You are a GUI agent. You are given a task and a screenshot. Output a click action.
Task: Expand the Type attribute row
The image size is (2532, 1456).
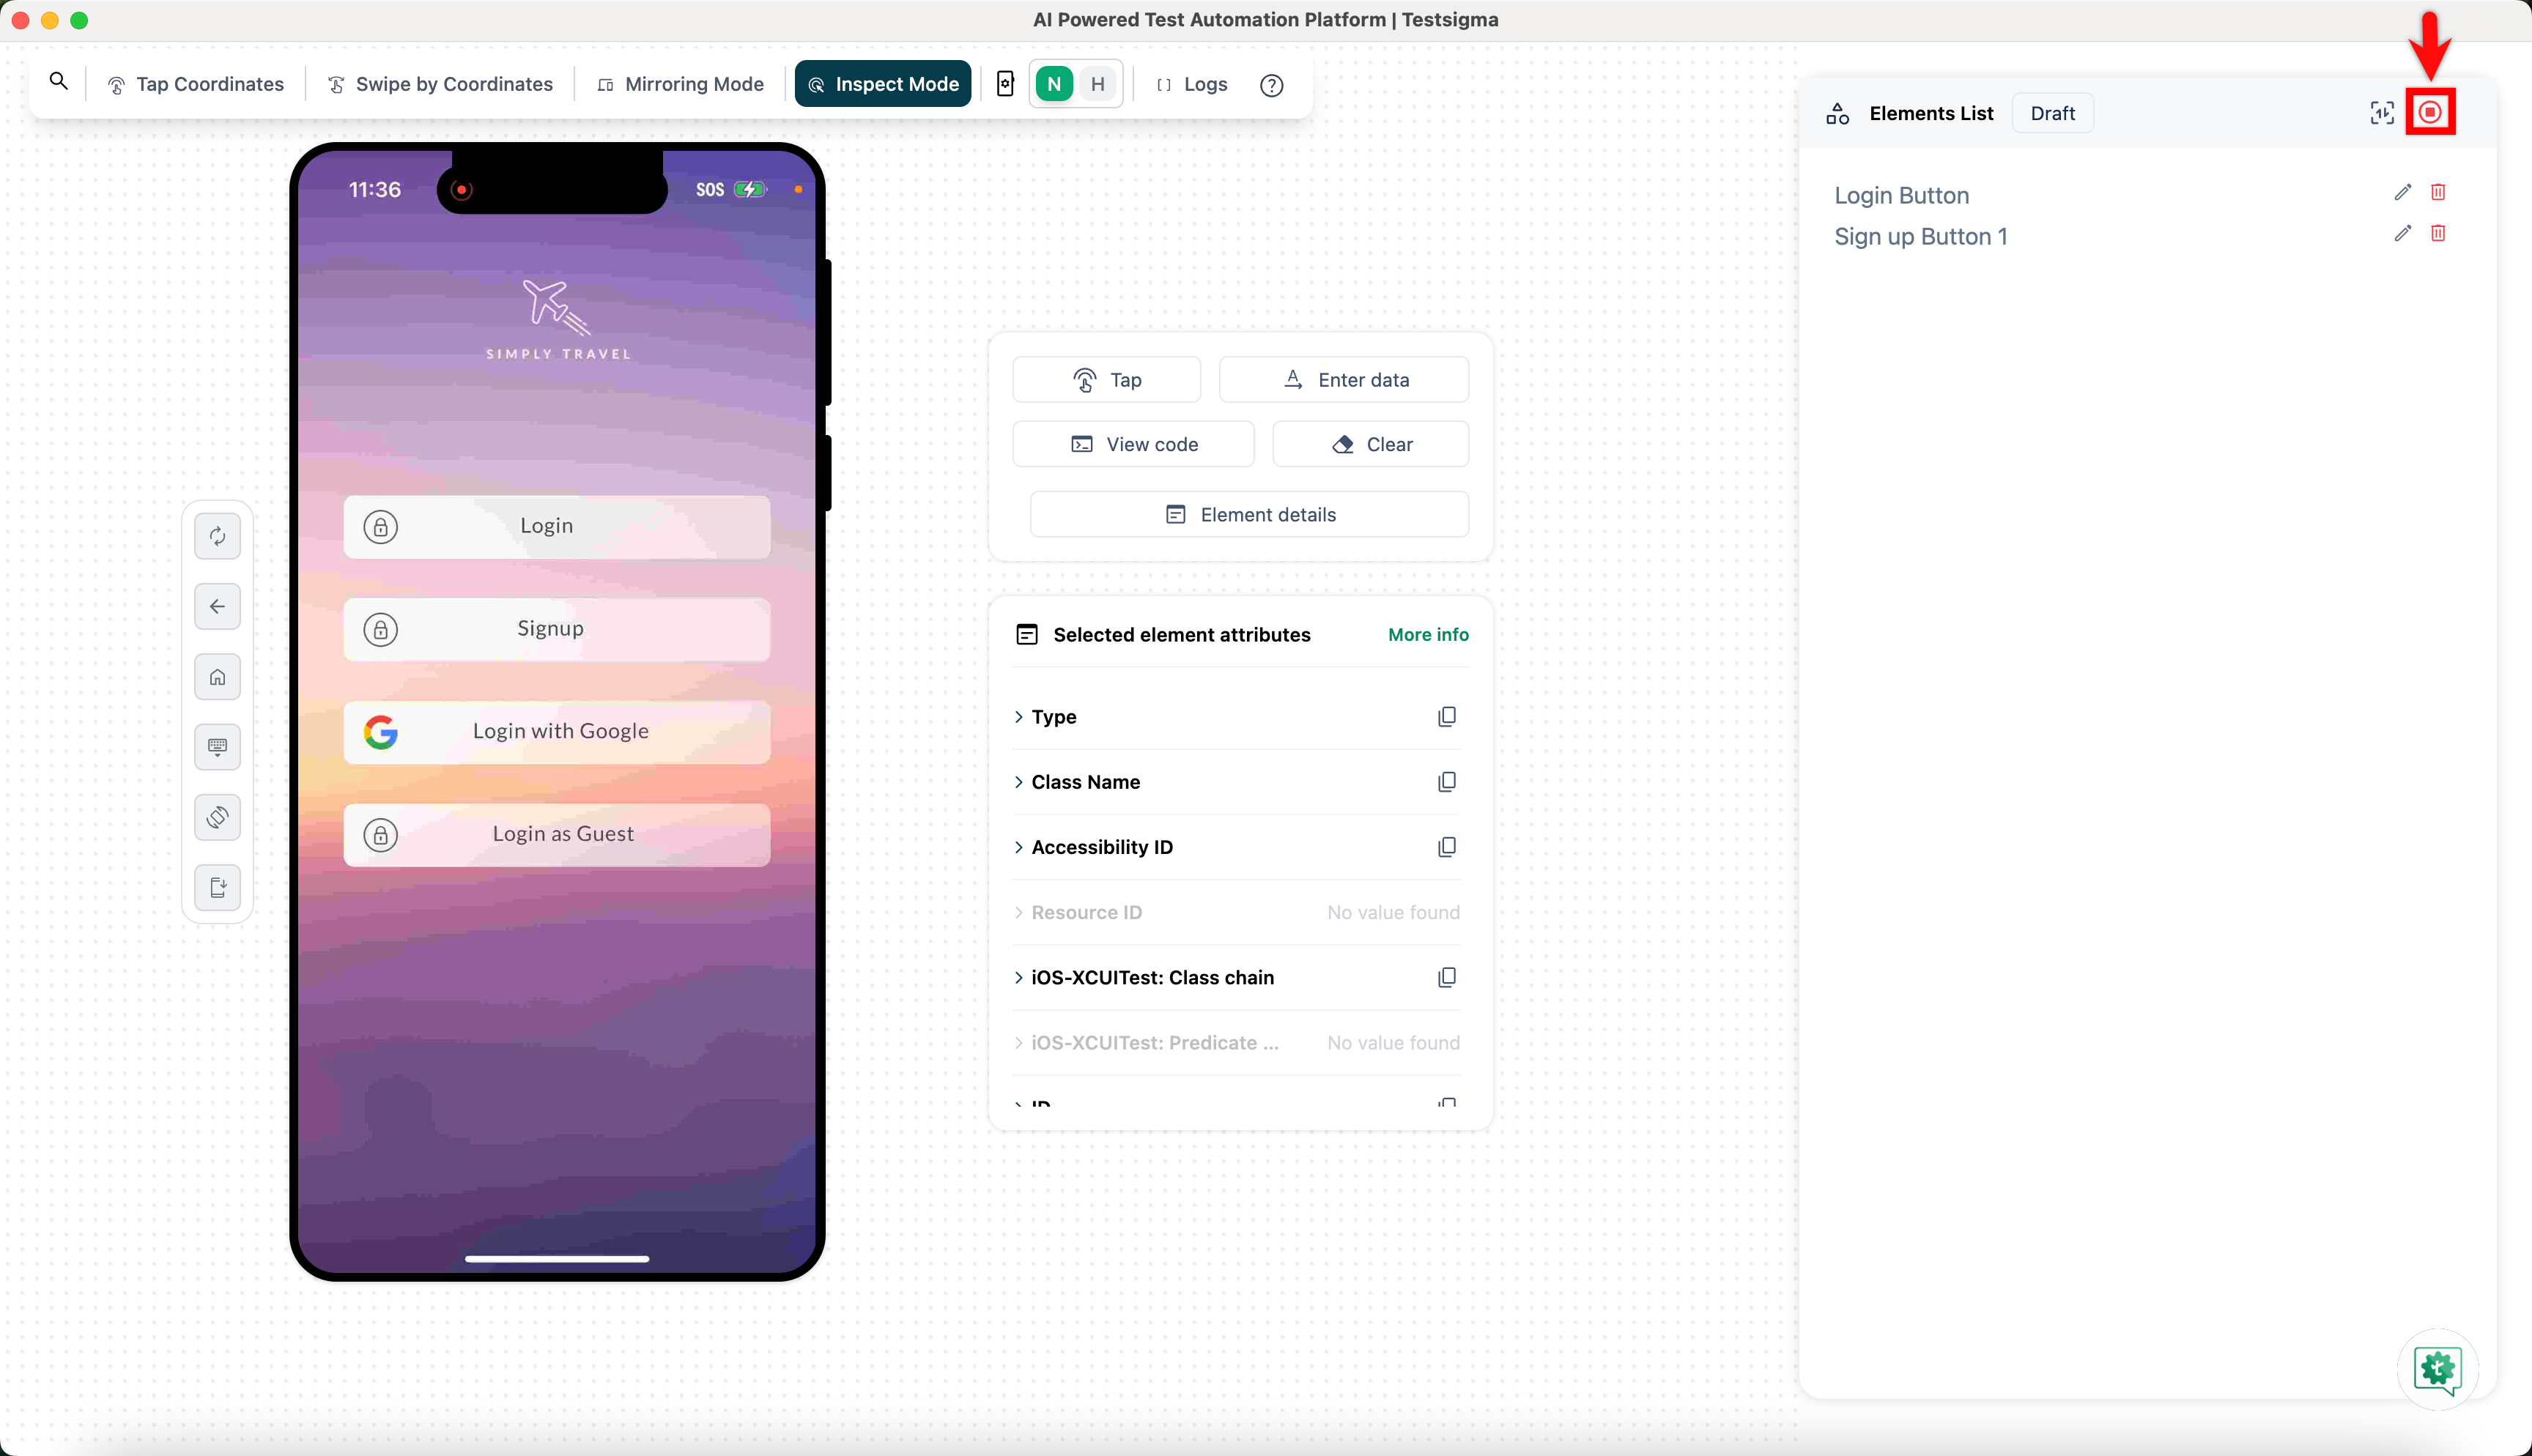pos(1053,717)
